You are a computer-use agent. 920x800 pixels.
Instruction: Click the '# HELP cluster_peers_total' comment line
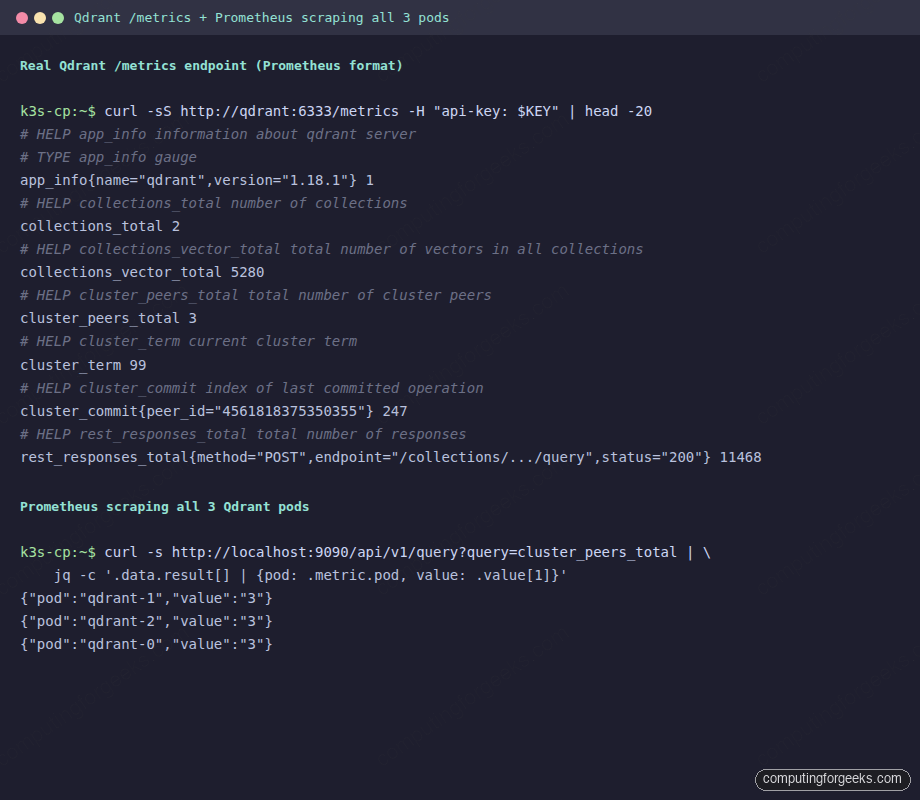pos(256,295)
